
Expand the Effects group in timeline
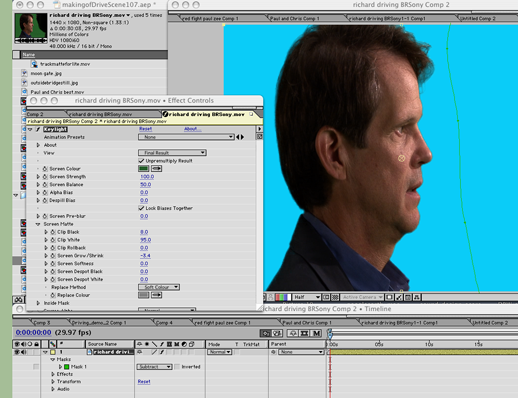(53, 374)
